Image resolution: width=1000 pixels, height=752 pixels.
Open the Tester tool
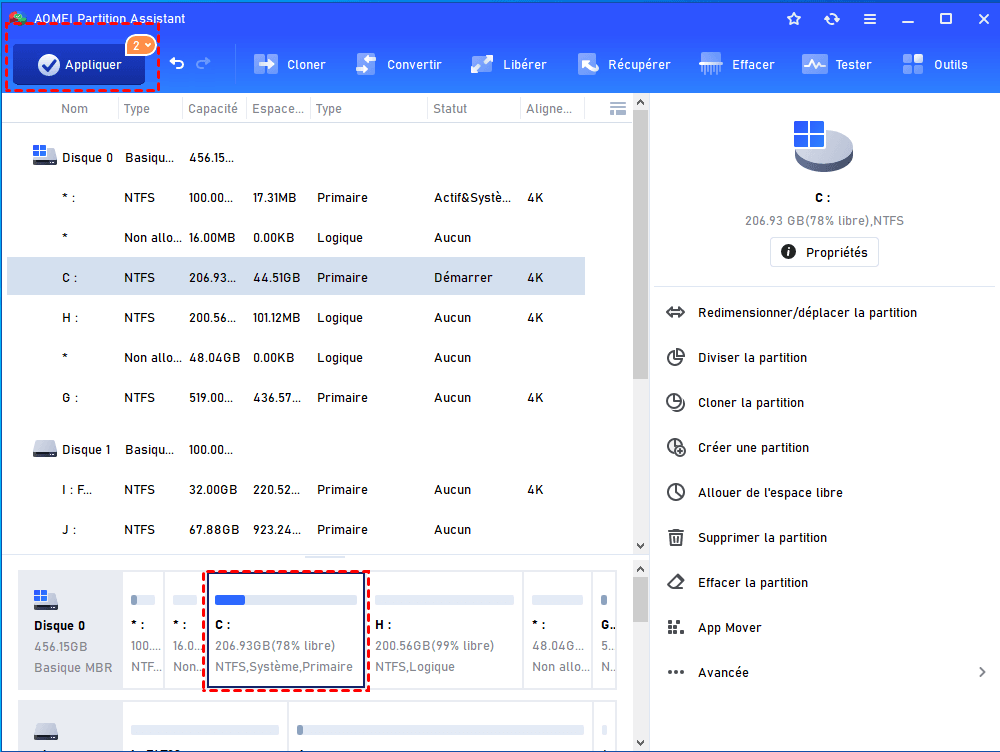tap(836, 64)
